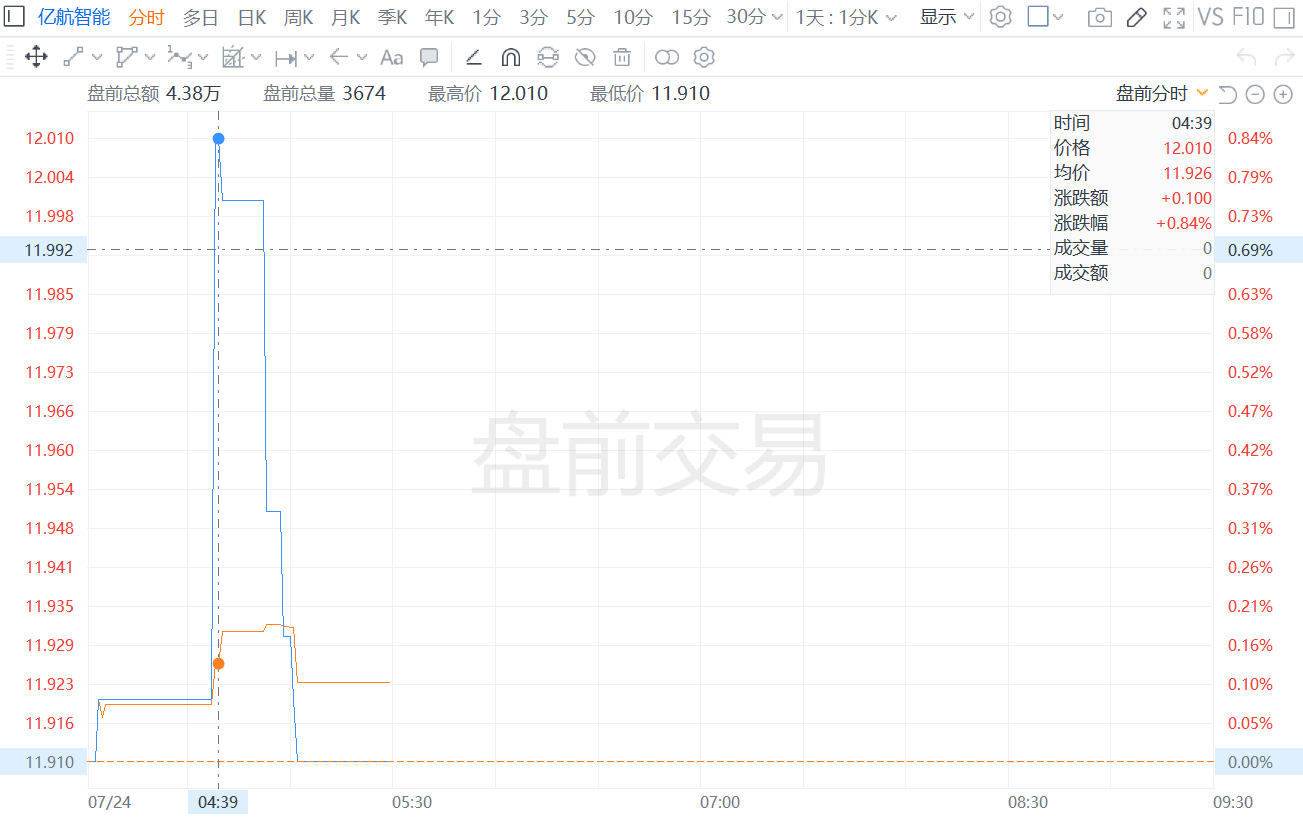Take a chart screenshot with camera icon
Viewport: 1303px width, 828px height.
(x=1099, y=17)
